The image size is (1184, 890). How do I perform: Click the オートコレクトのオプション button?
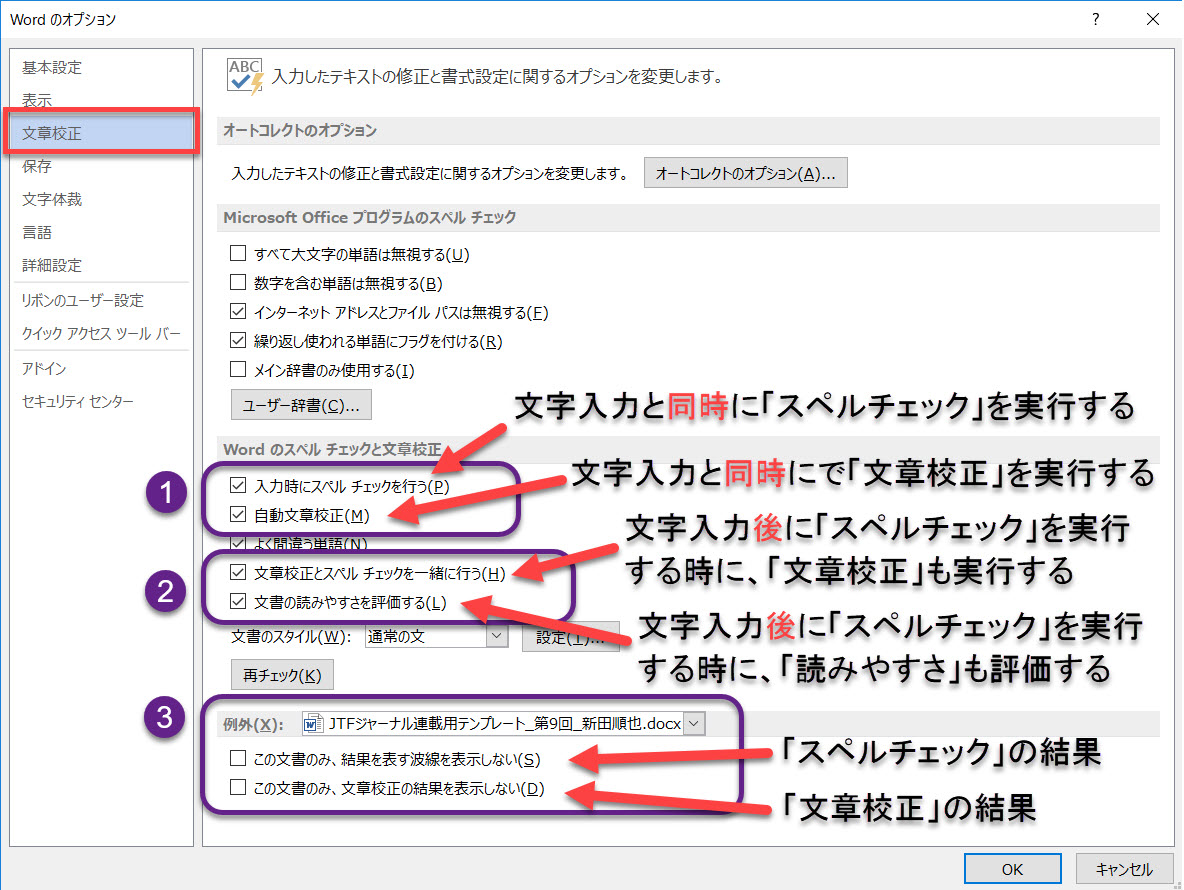pyautogui.click(x=746, y=173)
